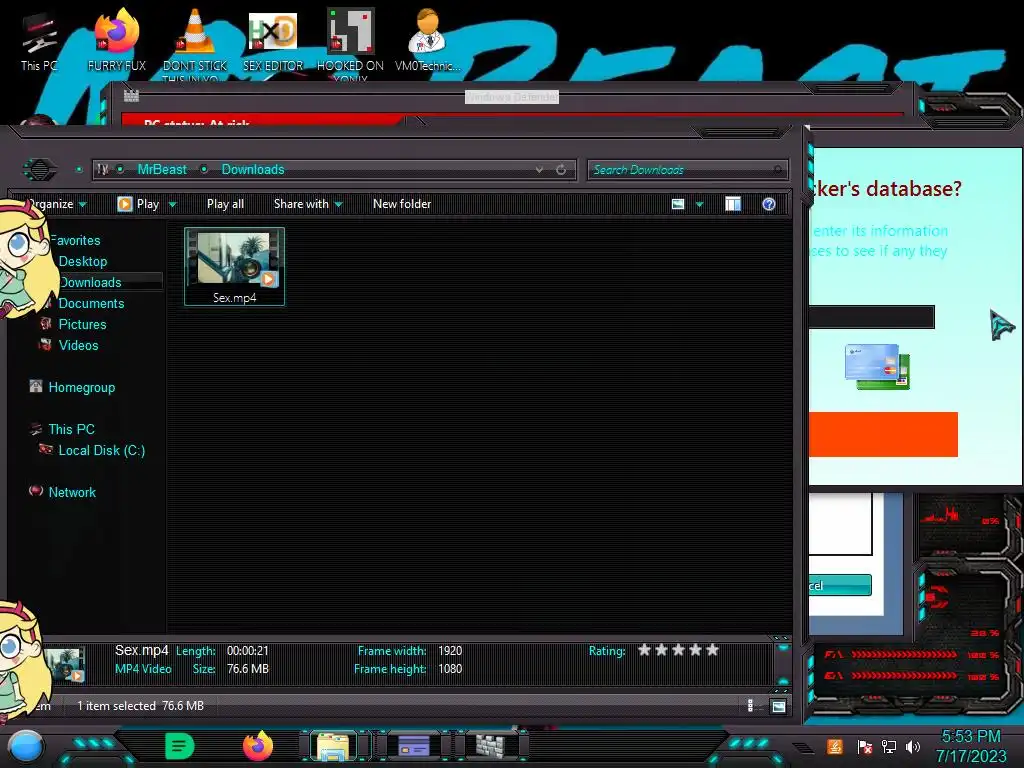Select Favorites in the navigation pane
This screenshot has height=768, width=1024.
point(76,240)
